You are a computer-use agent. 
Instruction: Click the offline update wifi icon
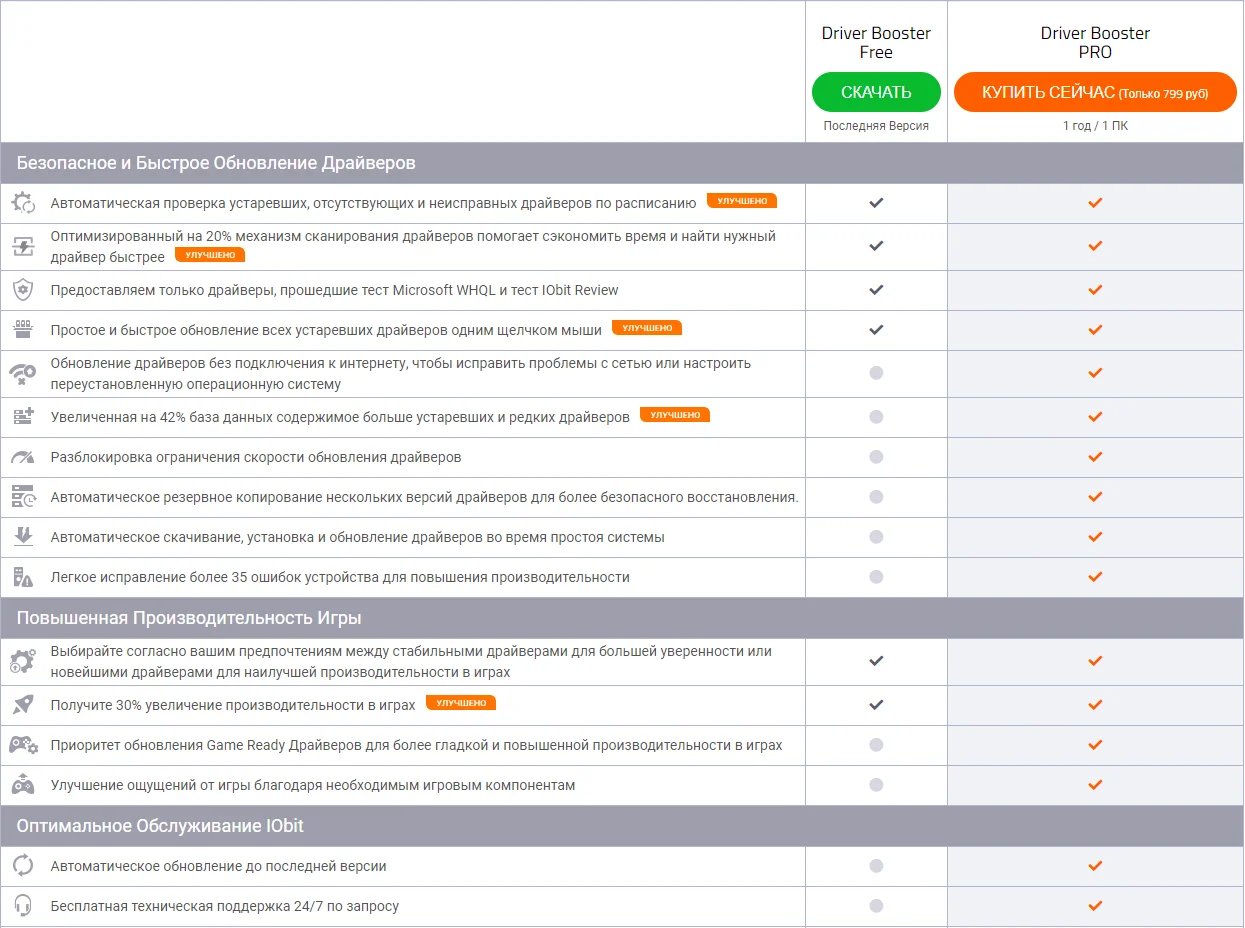click(x=23, y=374)
